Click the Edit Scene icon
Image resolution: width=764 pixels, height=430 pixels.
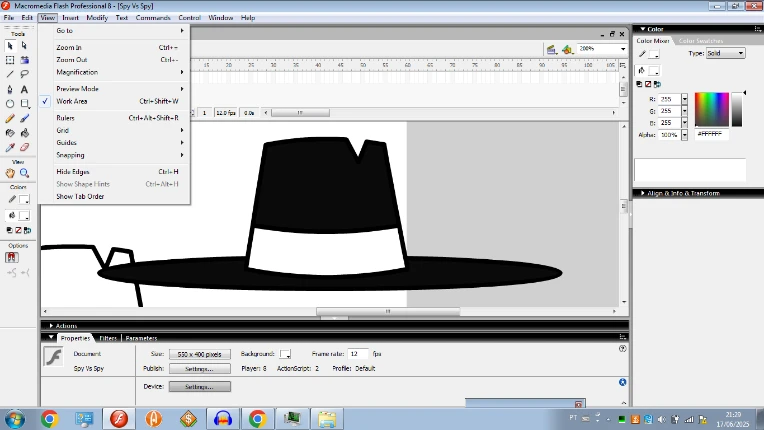tap(551, 49)
